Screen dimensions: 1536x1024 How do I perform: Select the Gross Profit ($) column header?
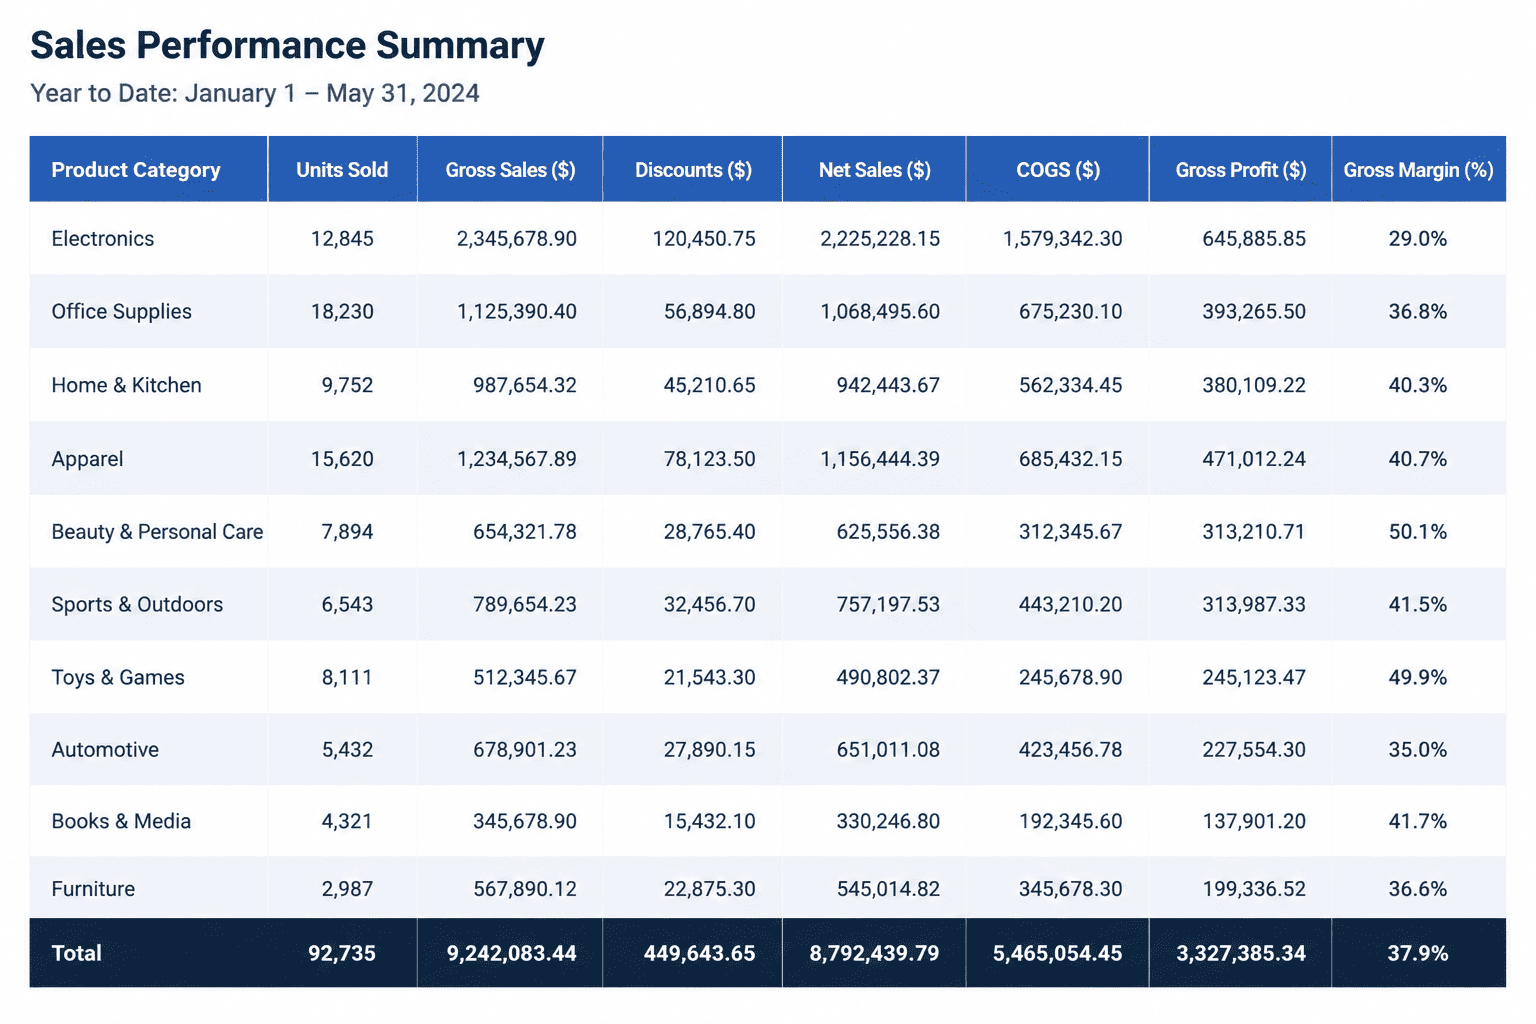click(x=1241, y=170)
